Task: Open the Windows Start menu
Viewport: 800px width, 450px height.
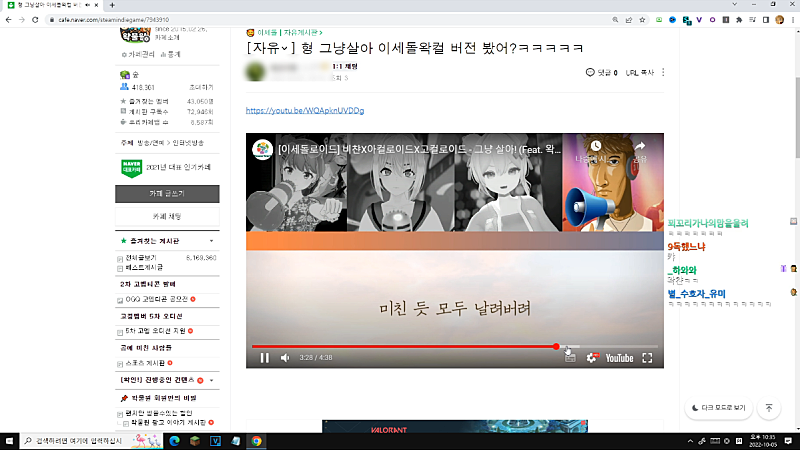Action: [x=9, y=441]
